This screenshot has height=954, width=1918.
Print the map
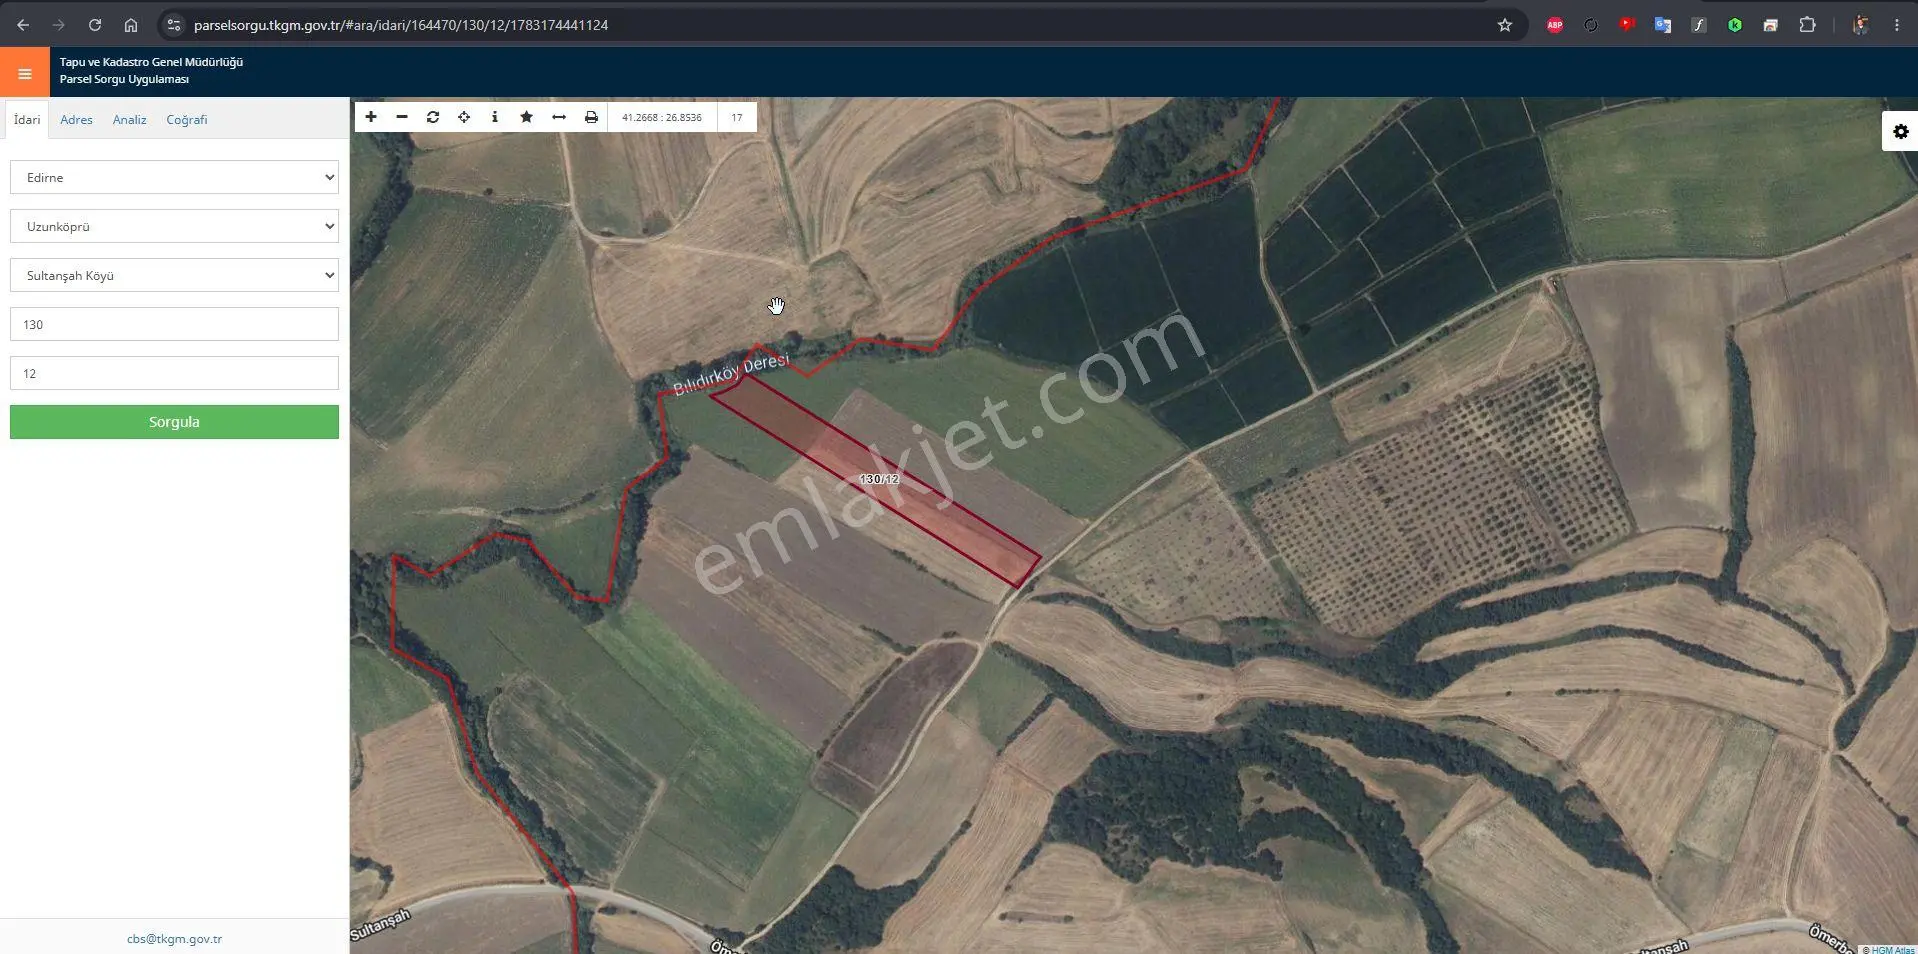(x=591, y=117)
